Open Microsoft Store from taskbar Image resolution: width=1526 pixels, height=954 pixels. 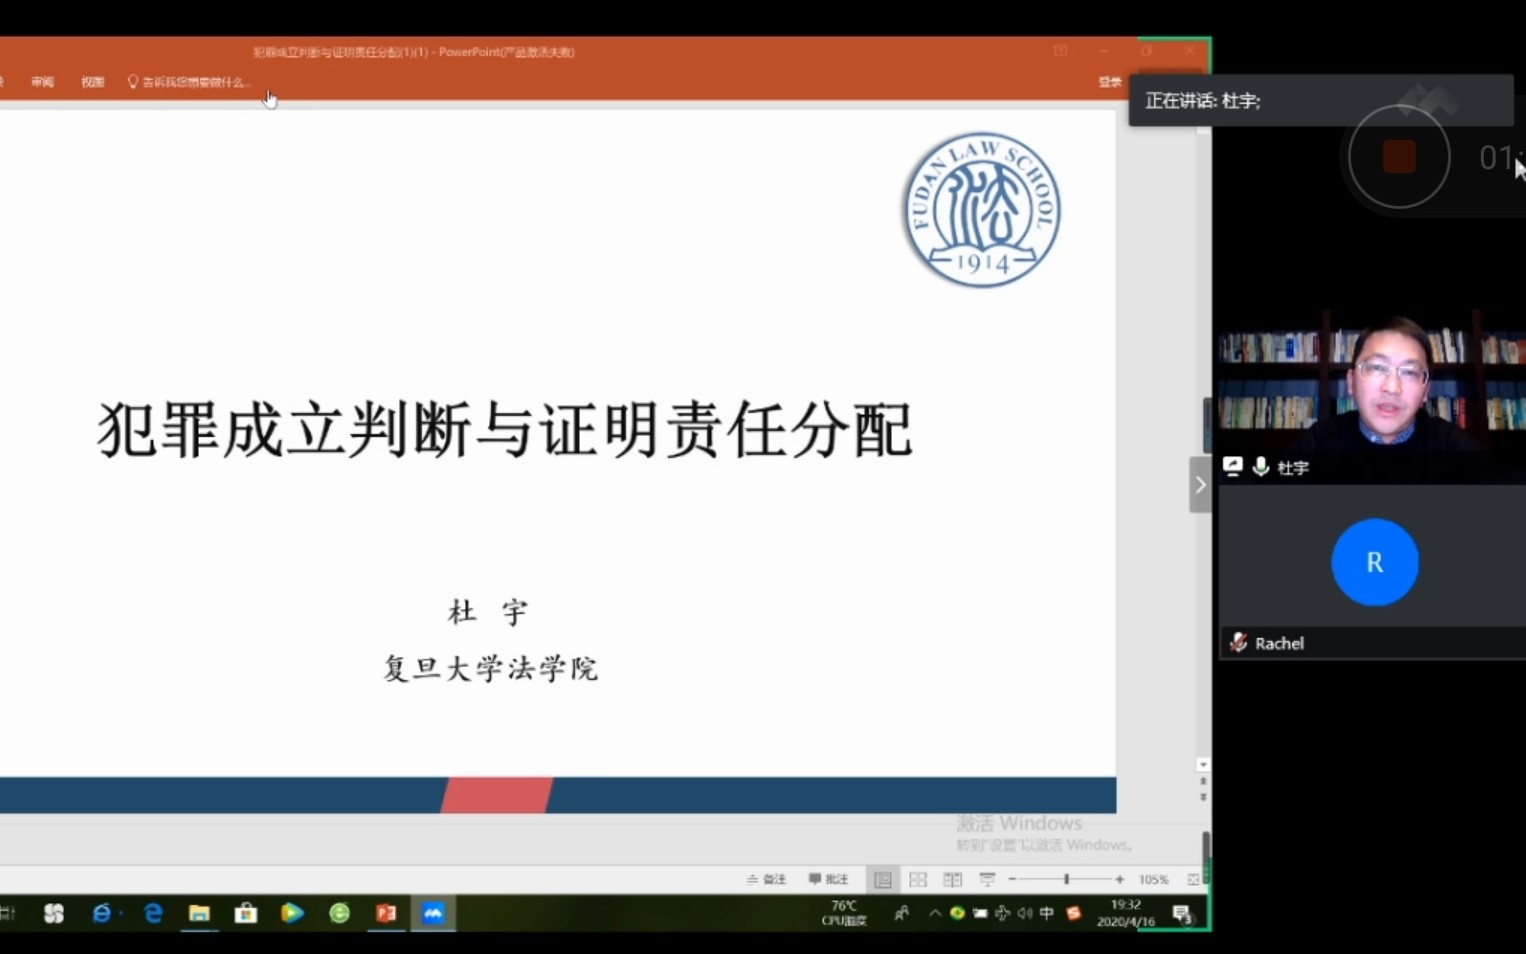pyautogui.click(x=246, y=913)
